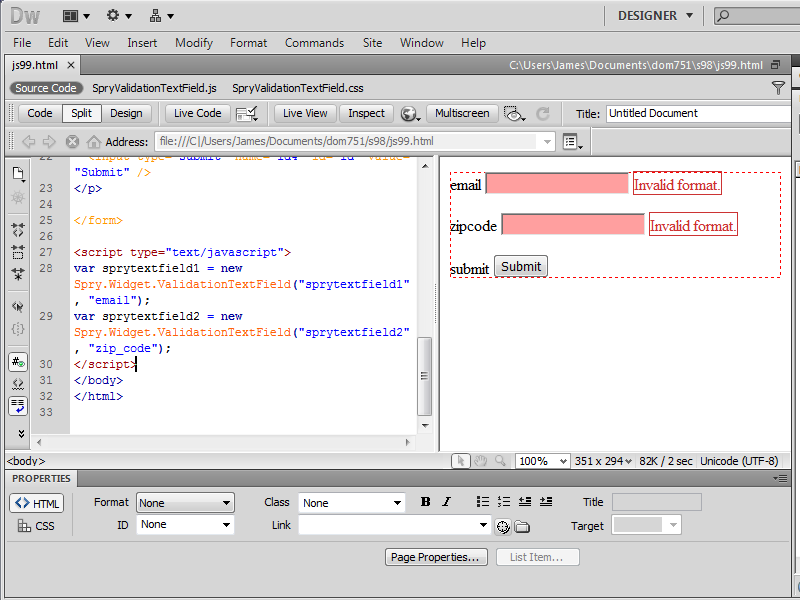
Task: Click the Home icon beside the Address field
Action: tap(94, 142)
